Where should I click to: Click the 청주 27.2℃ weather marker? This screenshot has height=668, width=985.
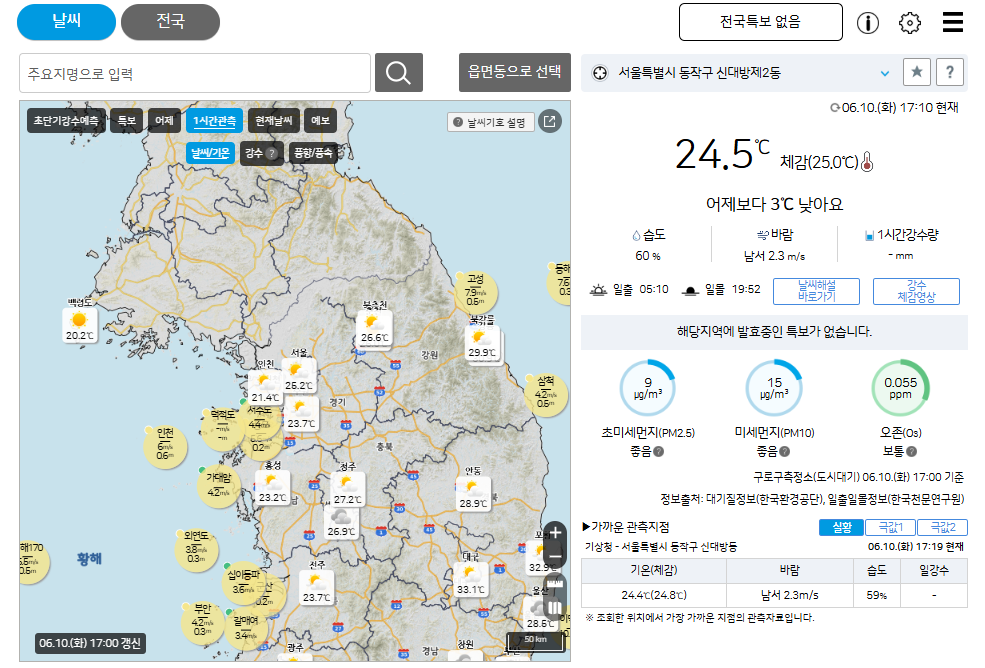coord(347,490)
